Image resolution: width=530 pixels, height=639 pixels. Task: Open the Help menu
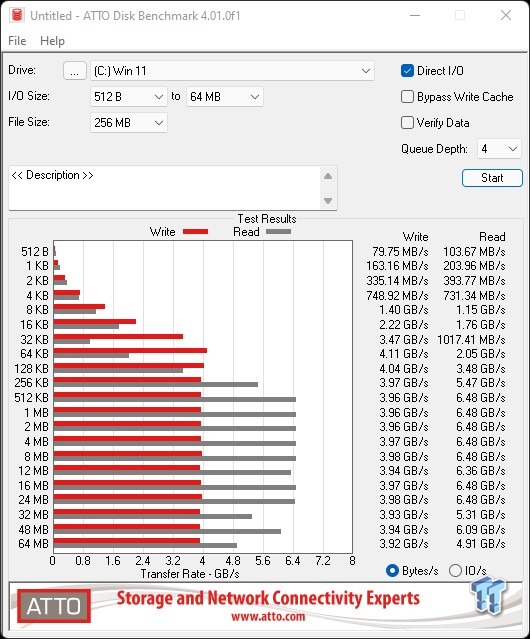pos(52,41)
